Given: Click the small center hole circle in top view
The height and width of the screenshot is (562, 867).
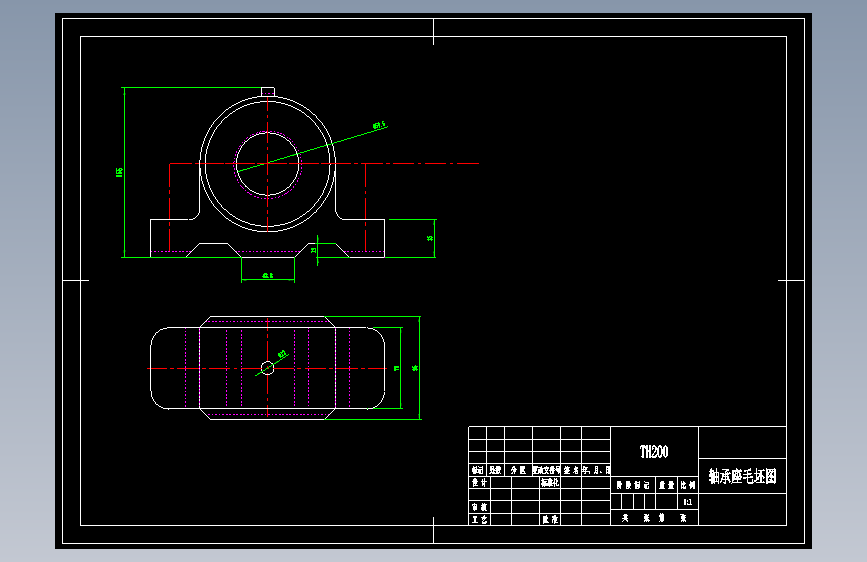Looking at the screenshot, I should click(268, 368).
